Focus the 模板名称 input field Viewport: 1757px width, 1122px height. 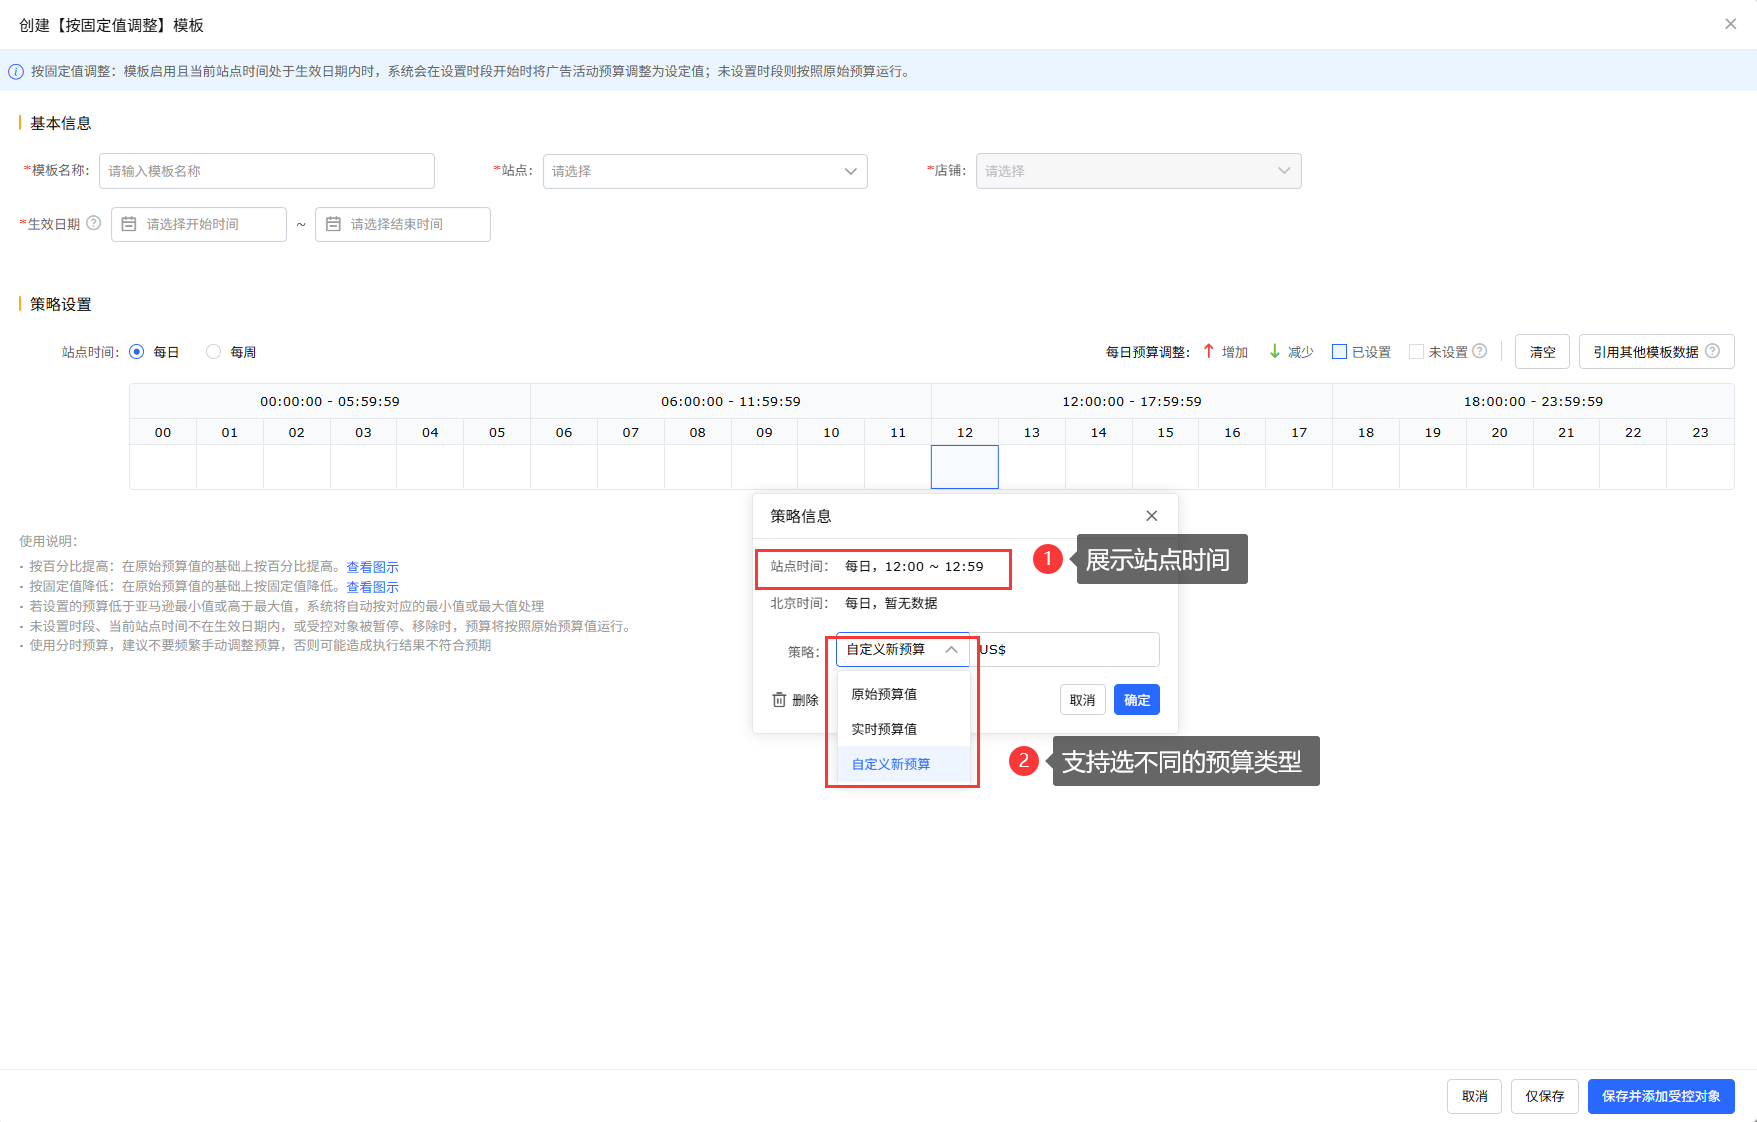267,171
